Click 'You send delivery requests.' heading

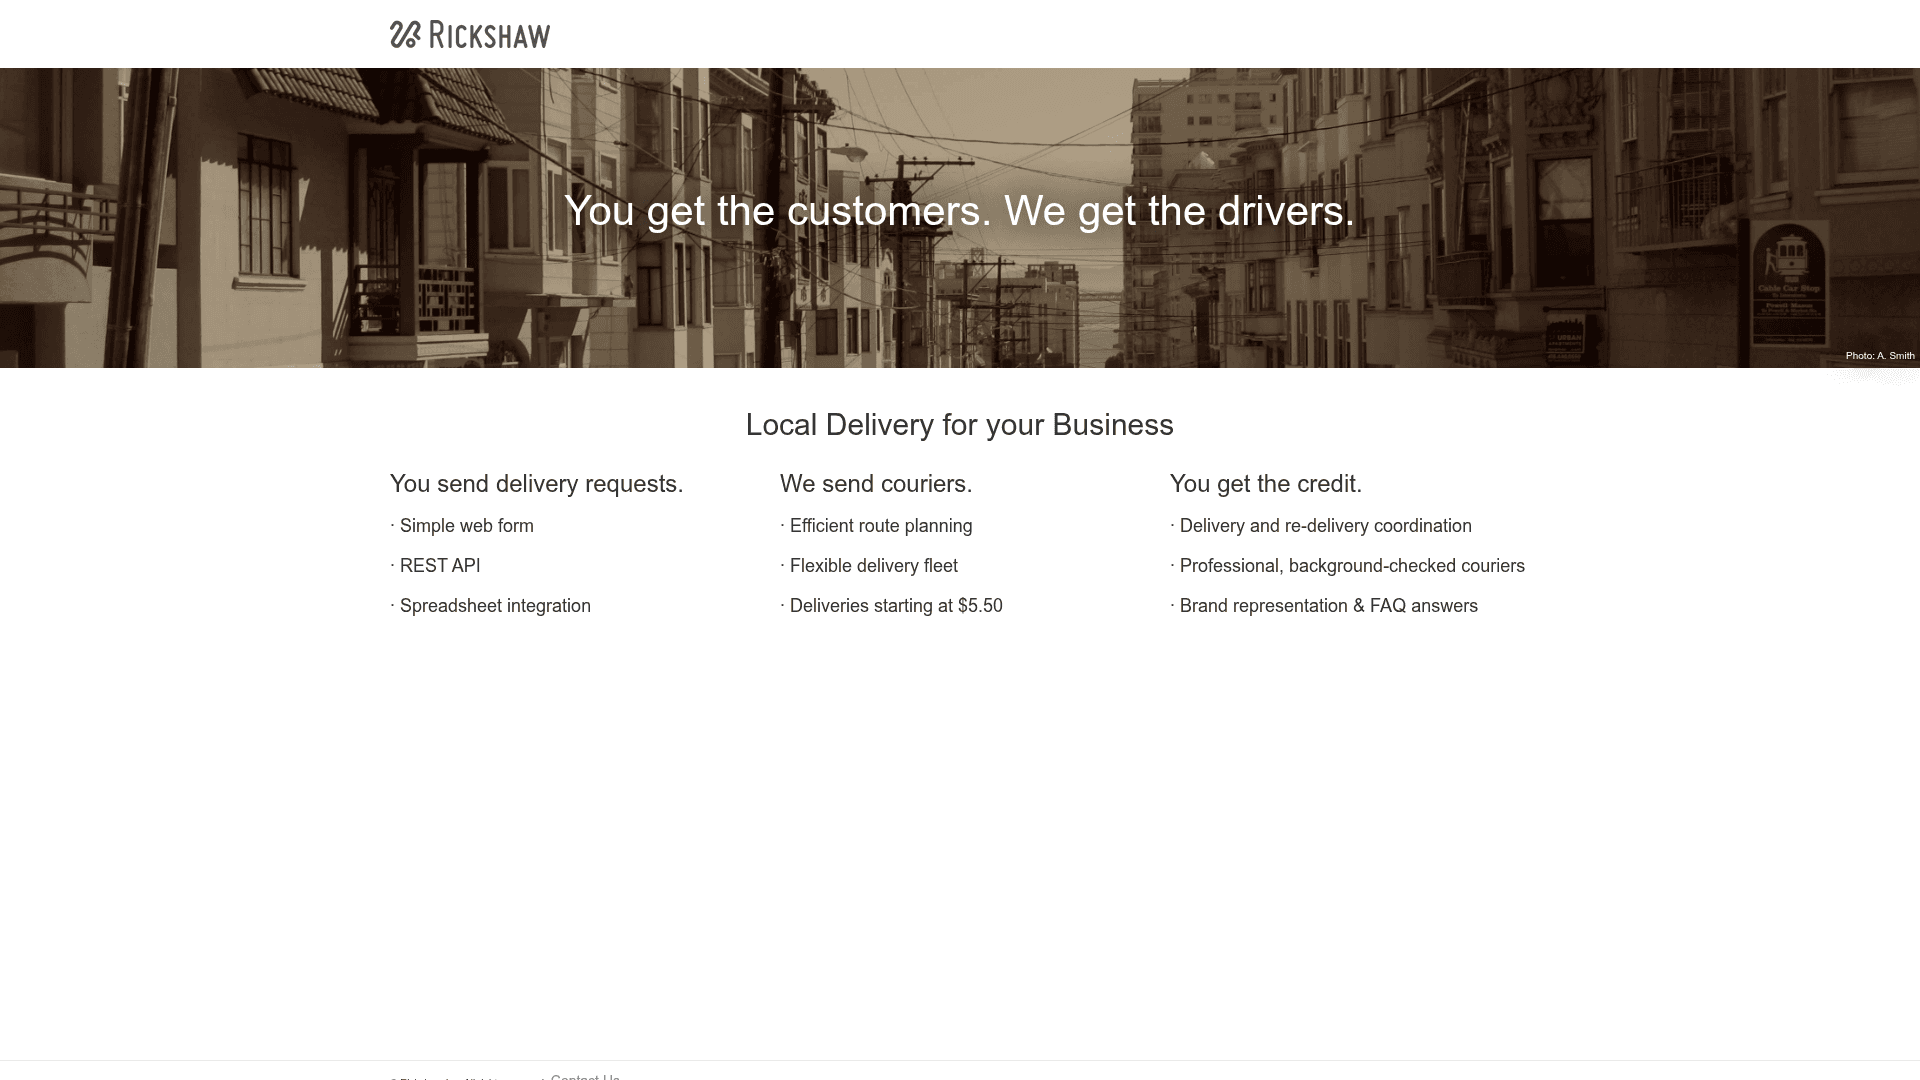point(536,484)
